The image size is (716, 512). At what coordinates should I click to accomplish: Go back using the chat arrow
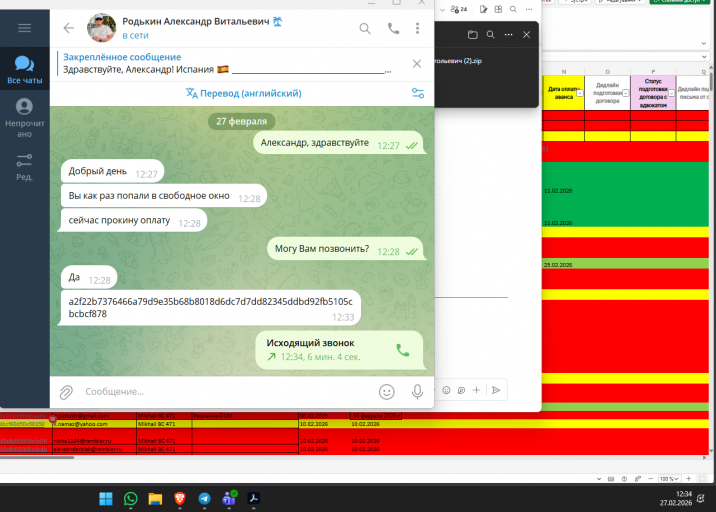pyautogui.click(x=68, y=28)
